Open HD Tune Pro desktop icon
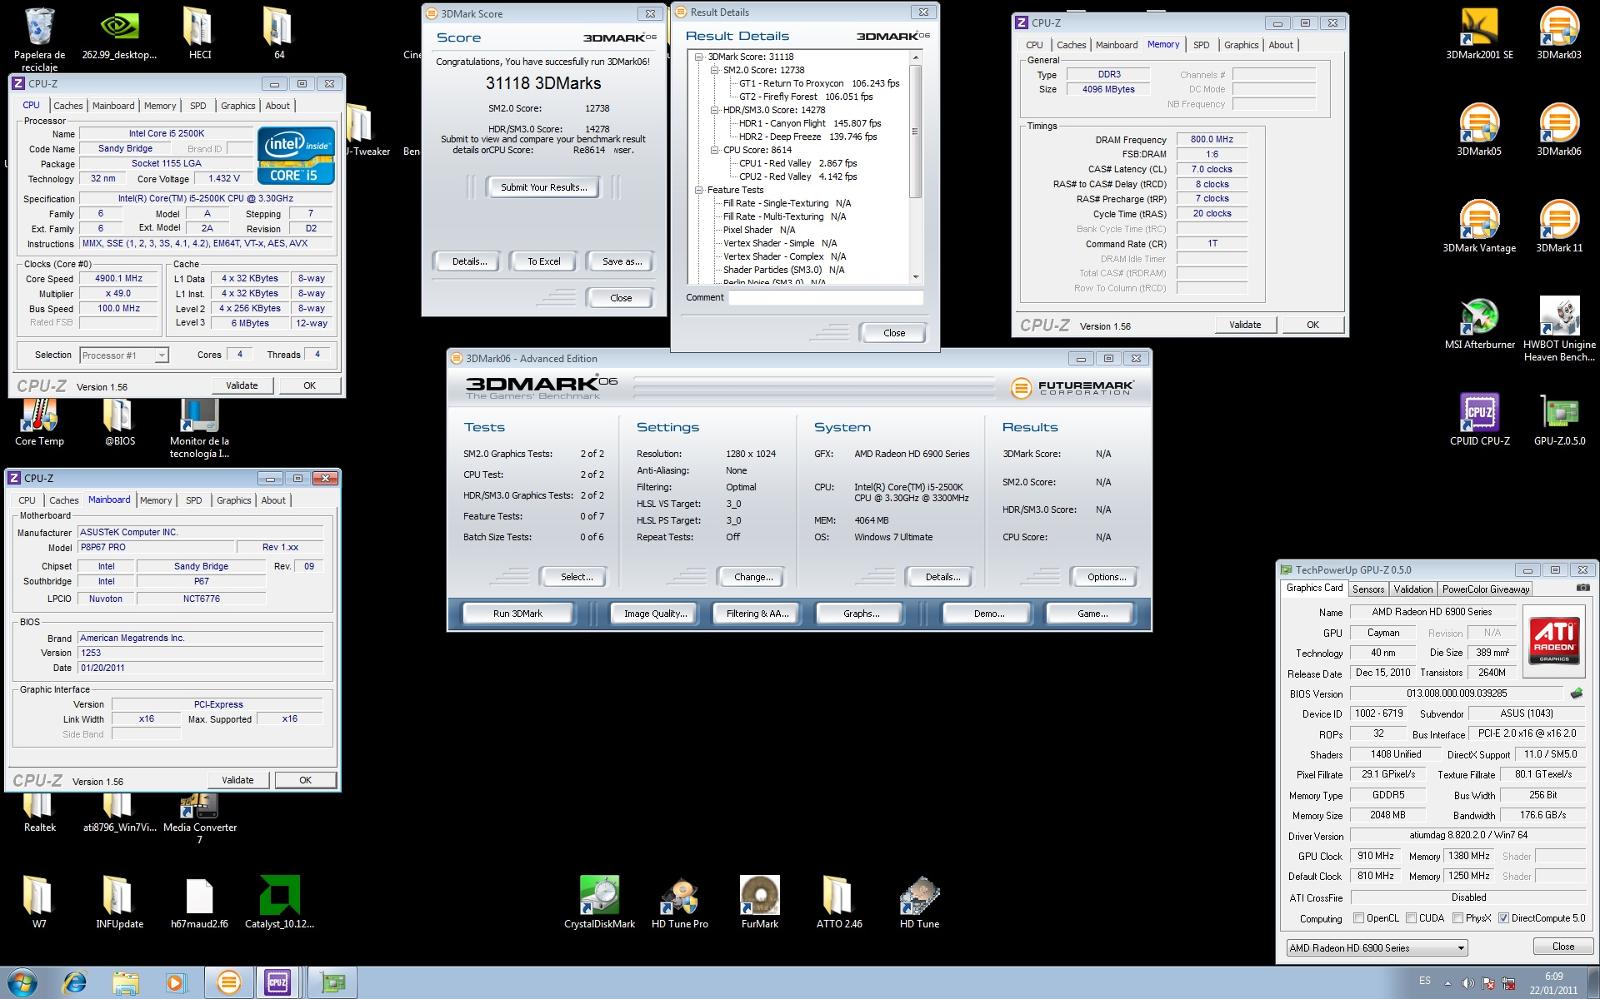Viewport: 1600px width, 999px height. pos(679,902)
